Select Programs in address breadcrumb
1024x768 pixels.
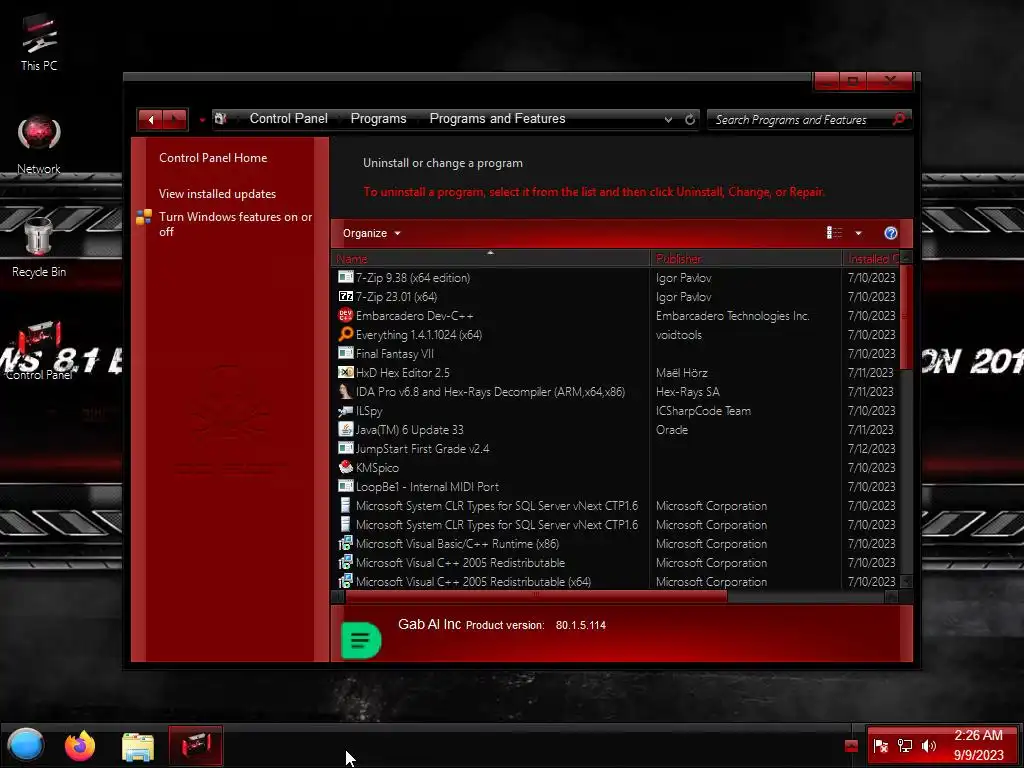(x=378, y=119)
